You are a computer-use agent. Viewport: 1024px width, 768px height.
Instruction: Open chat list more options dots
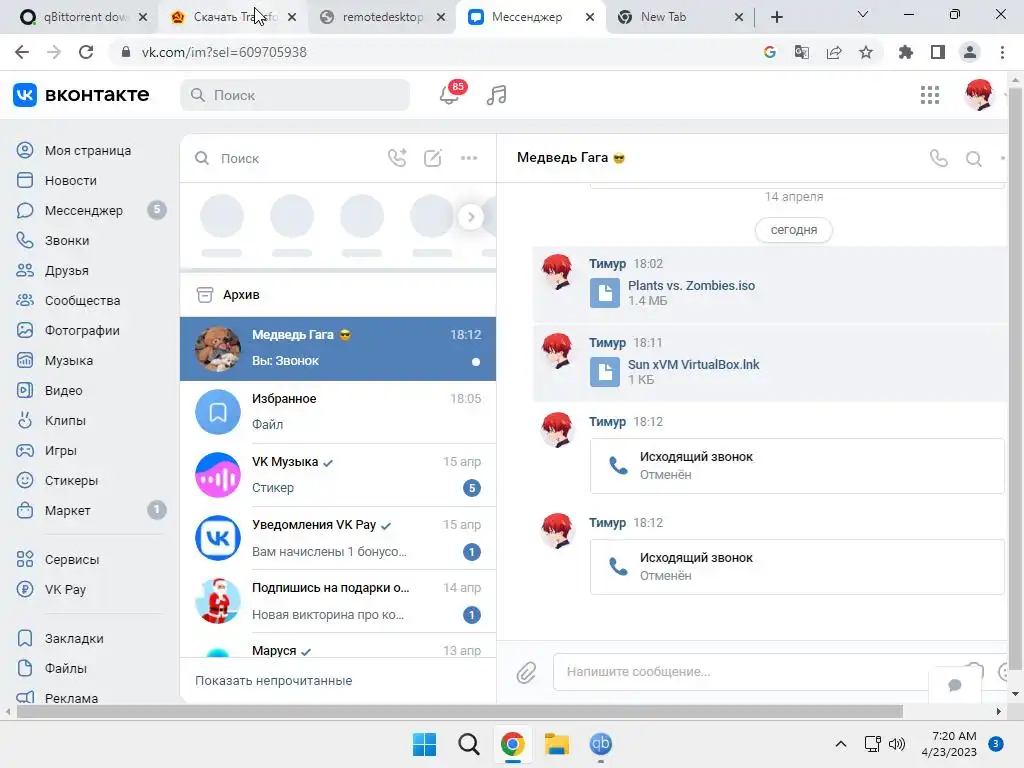tap(469, 158)
